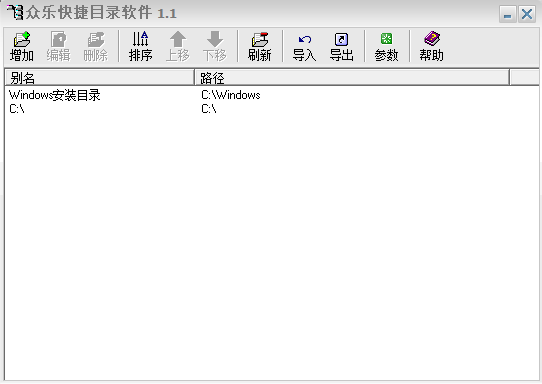Viewport: 542px width, 384px height.
Task: Select the C:\Windows path cell
Action: pos(231,95)
